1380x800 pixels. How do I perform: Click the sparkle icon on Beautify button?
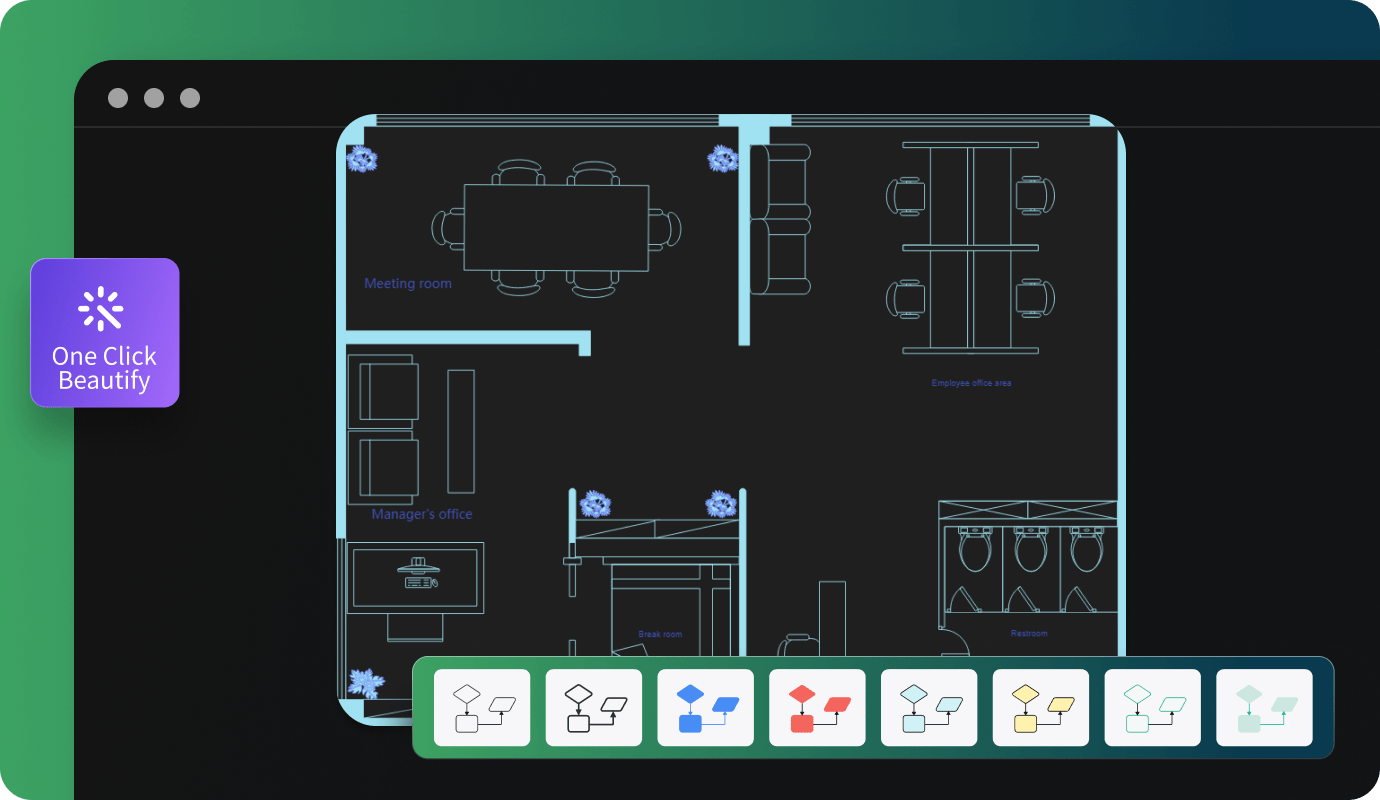101,309
